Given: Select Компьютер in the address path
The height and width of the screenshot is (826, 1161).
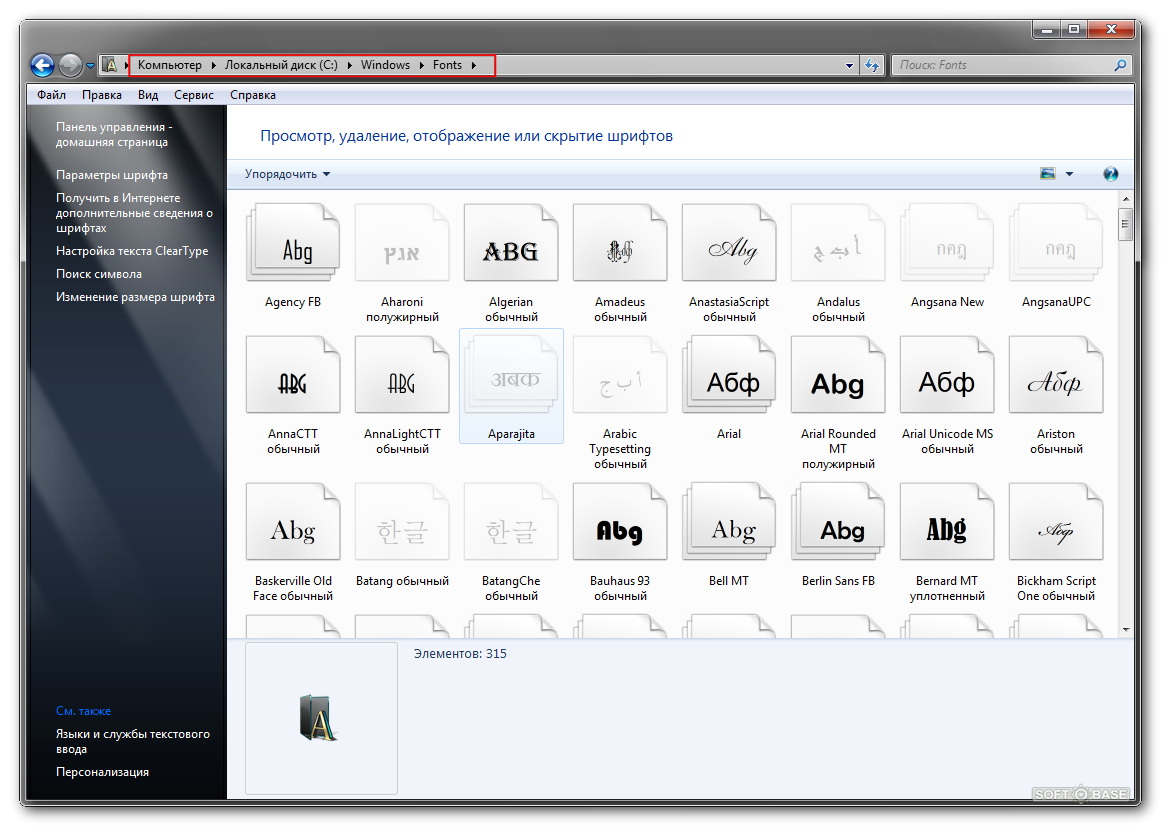Looking at the screenshot, I should [170, 65].
